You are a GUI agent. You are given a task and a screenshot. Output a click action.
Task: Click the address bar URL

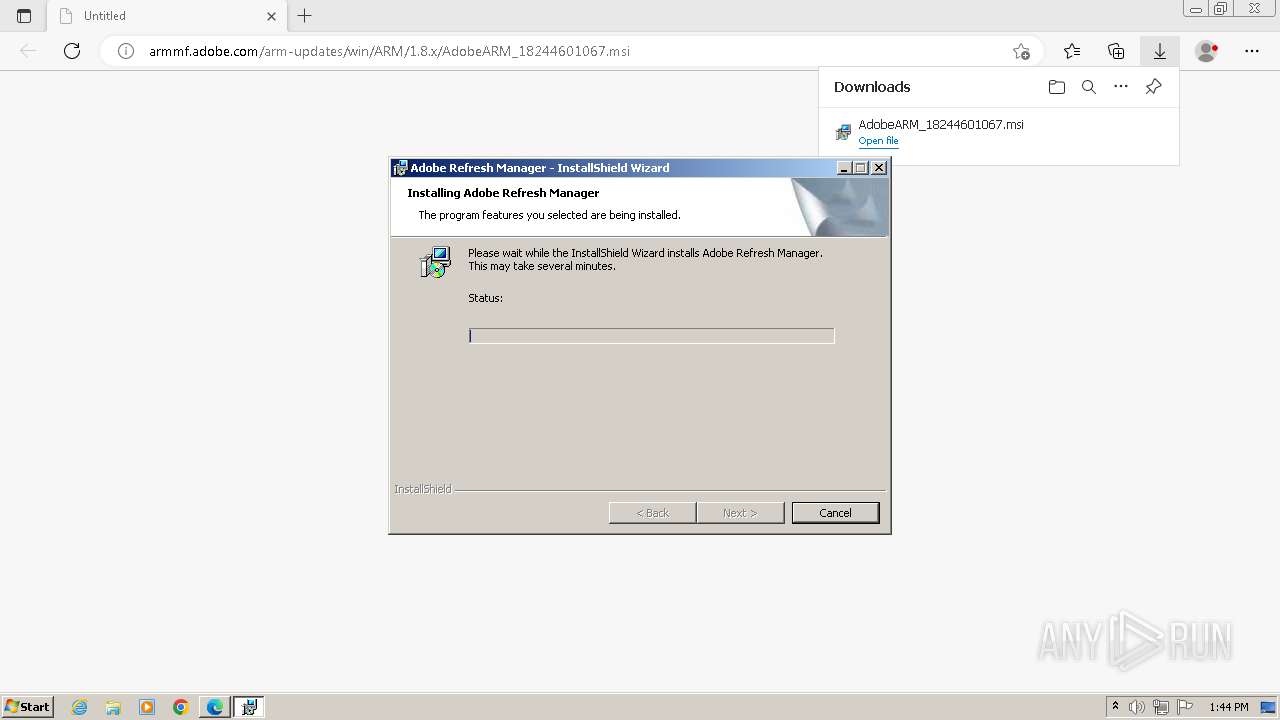coord(389,51)
